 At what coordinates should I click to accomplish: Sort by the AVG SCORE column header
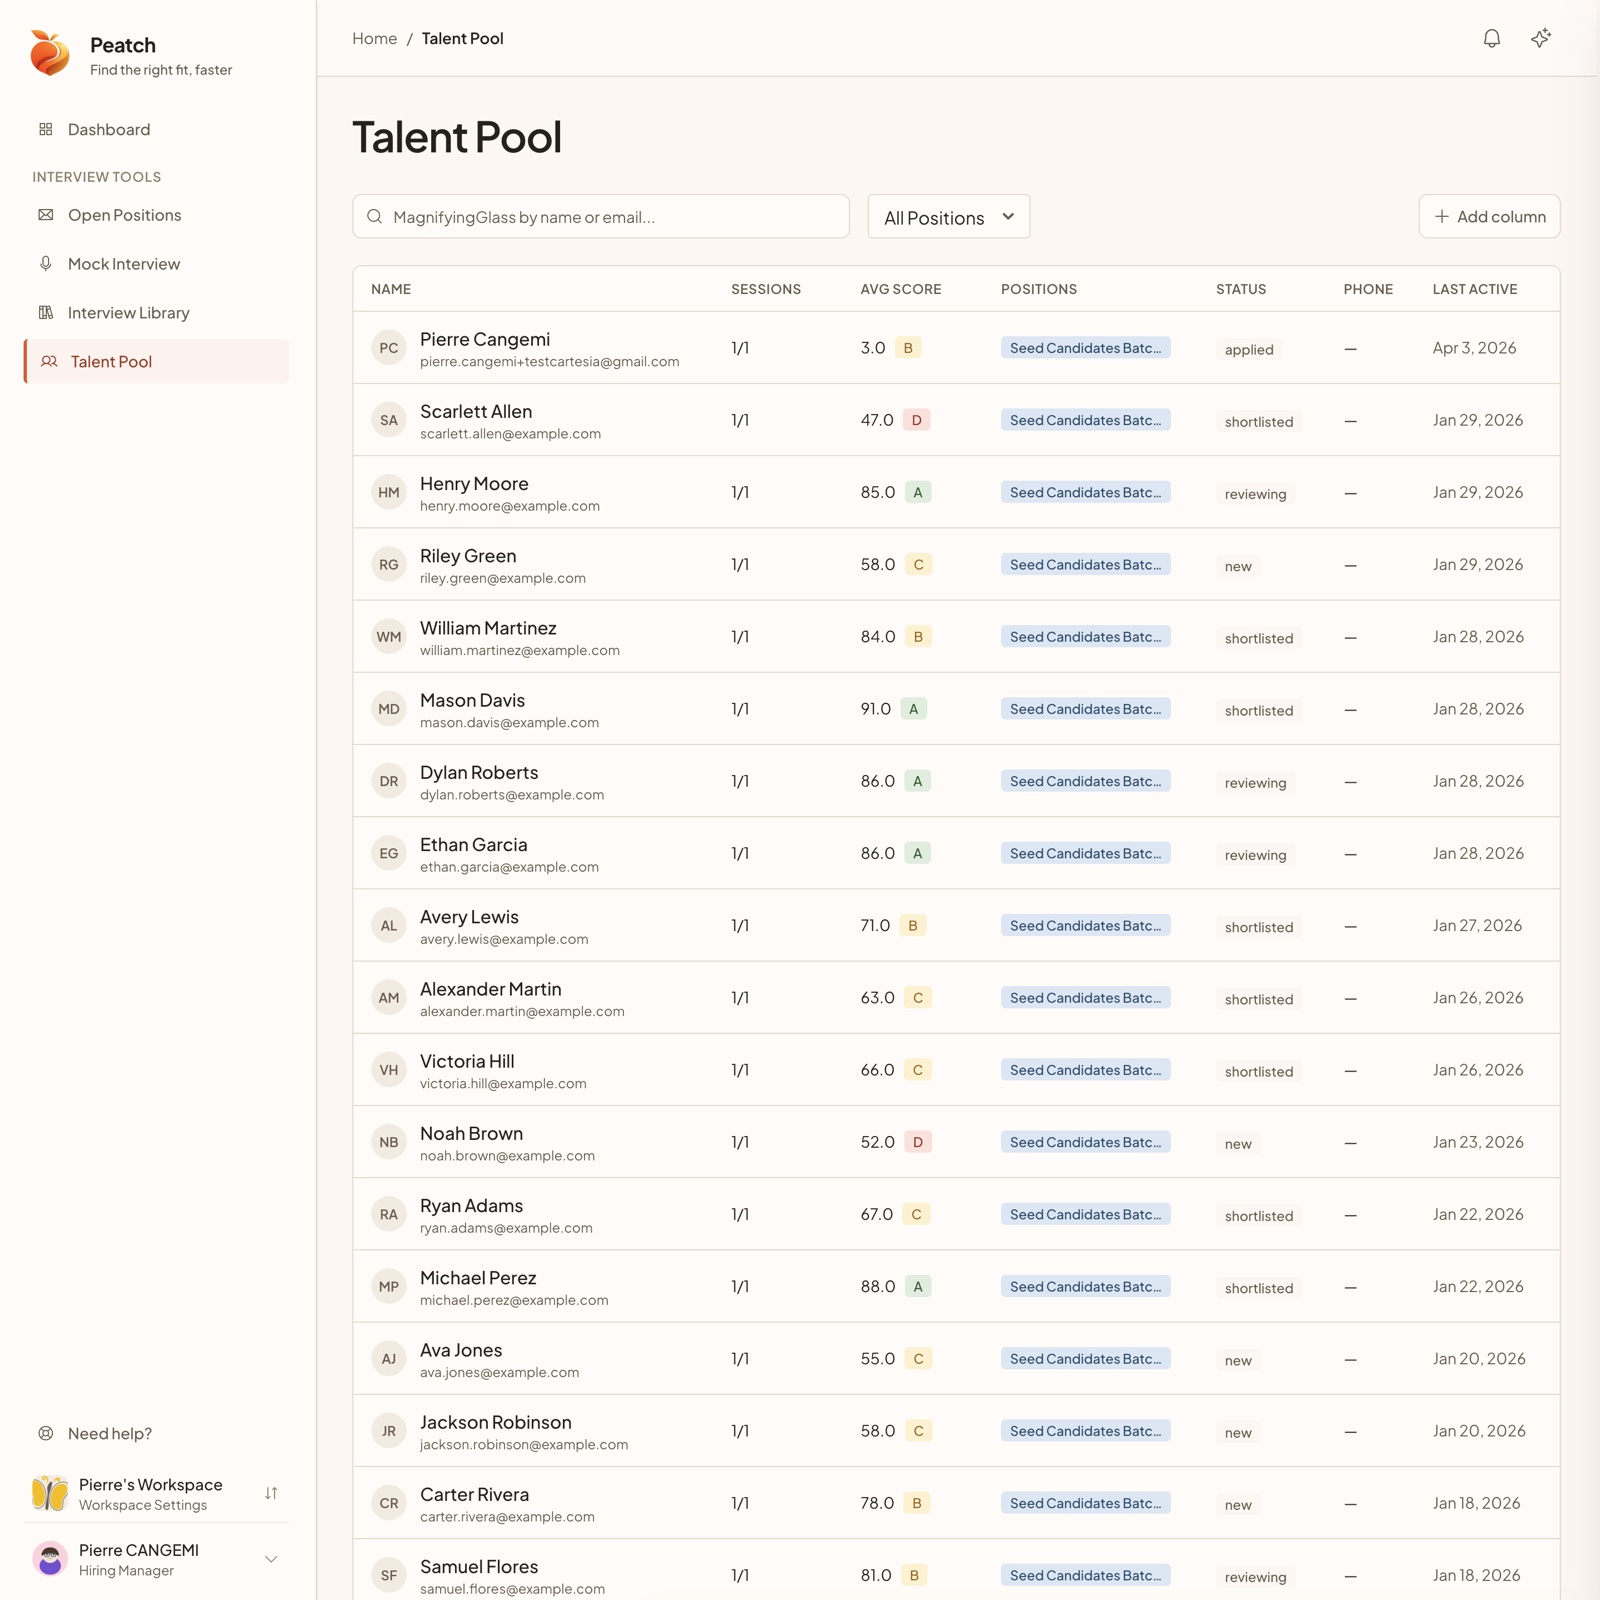[x=900, y=289]
